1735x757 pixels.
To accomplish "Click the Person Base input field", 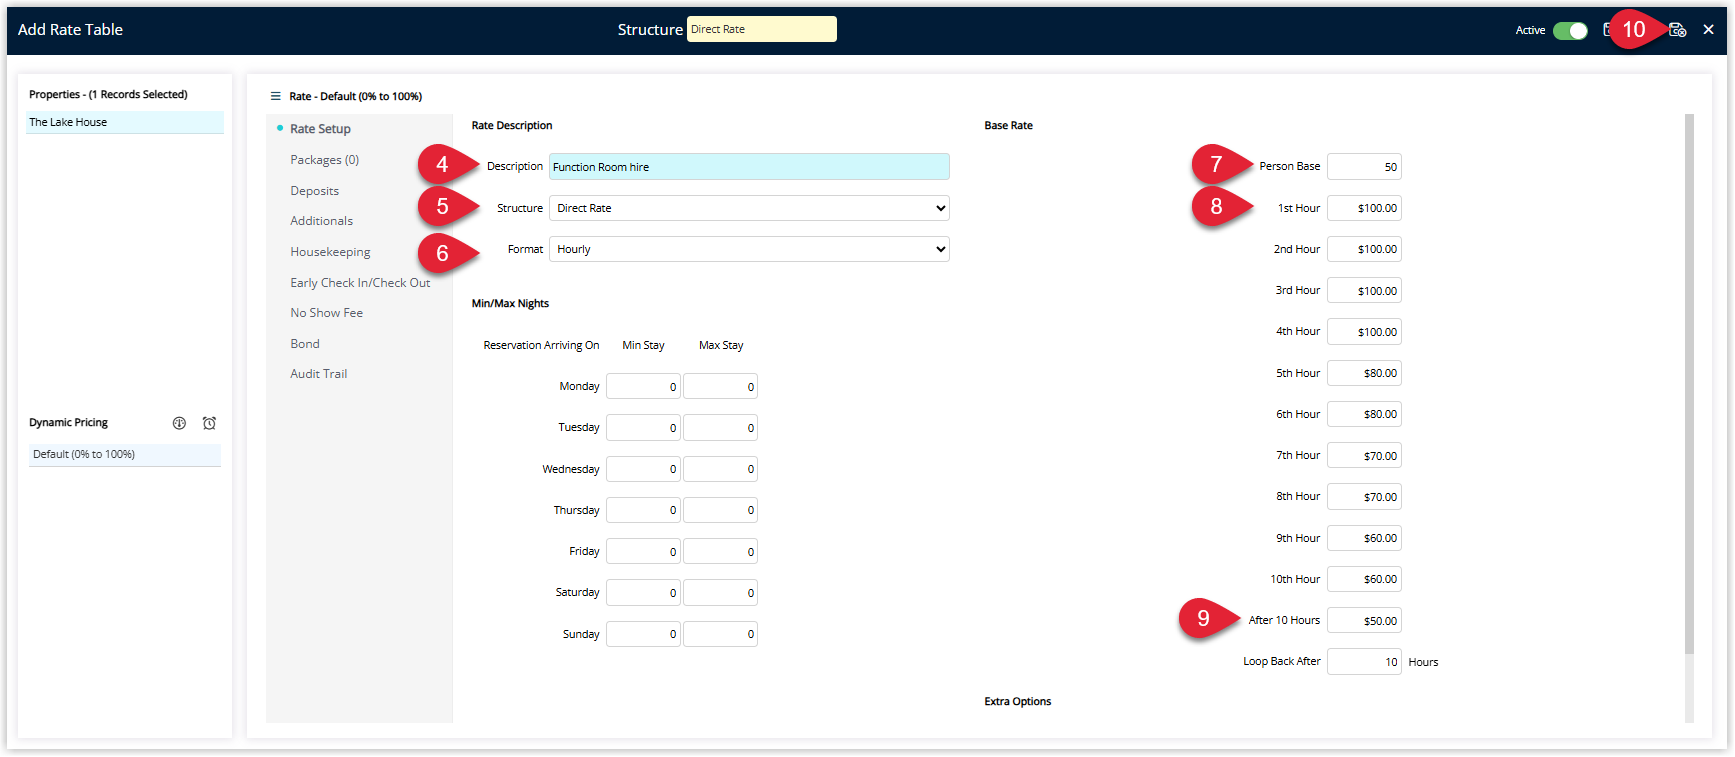I will (1364, 167).
